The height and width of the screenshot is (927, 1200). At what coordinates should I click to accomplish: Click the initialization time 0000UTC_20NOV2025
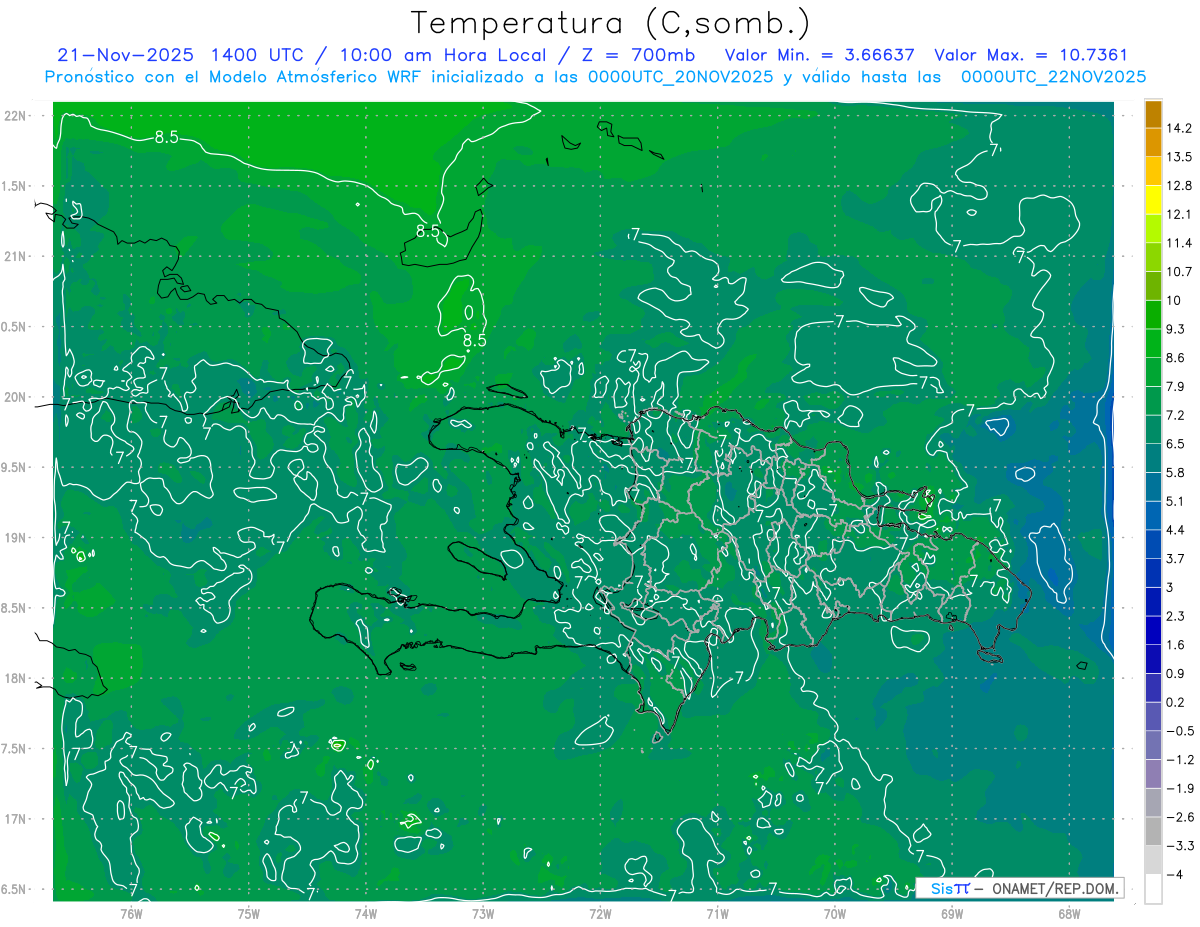[x=680, y=77]
